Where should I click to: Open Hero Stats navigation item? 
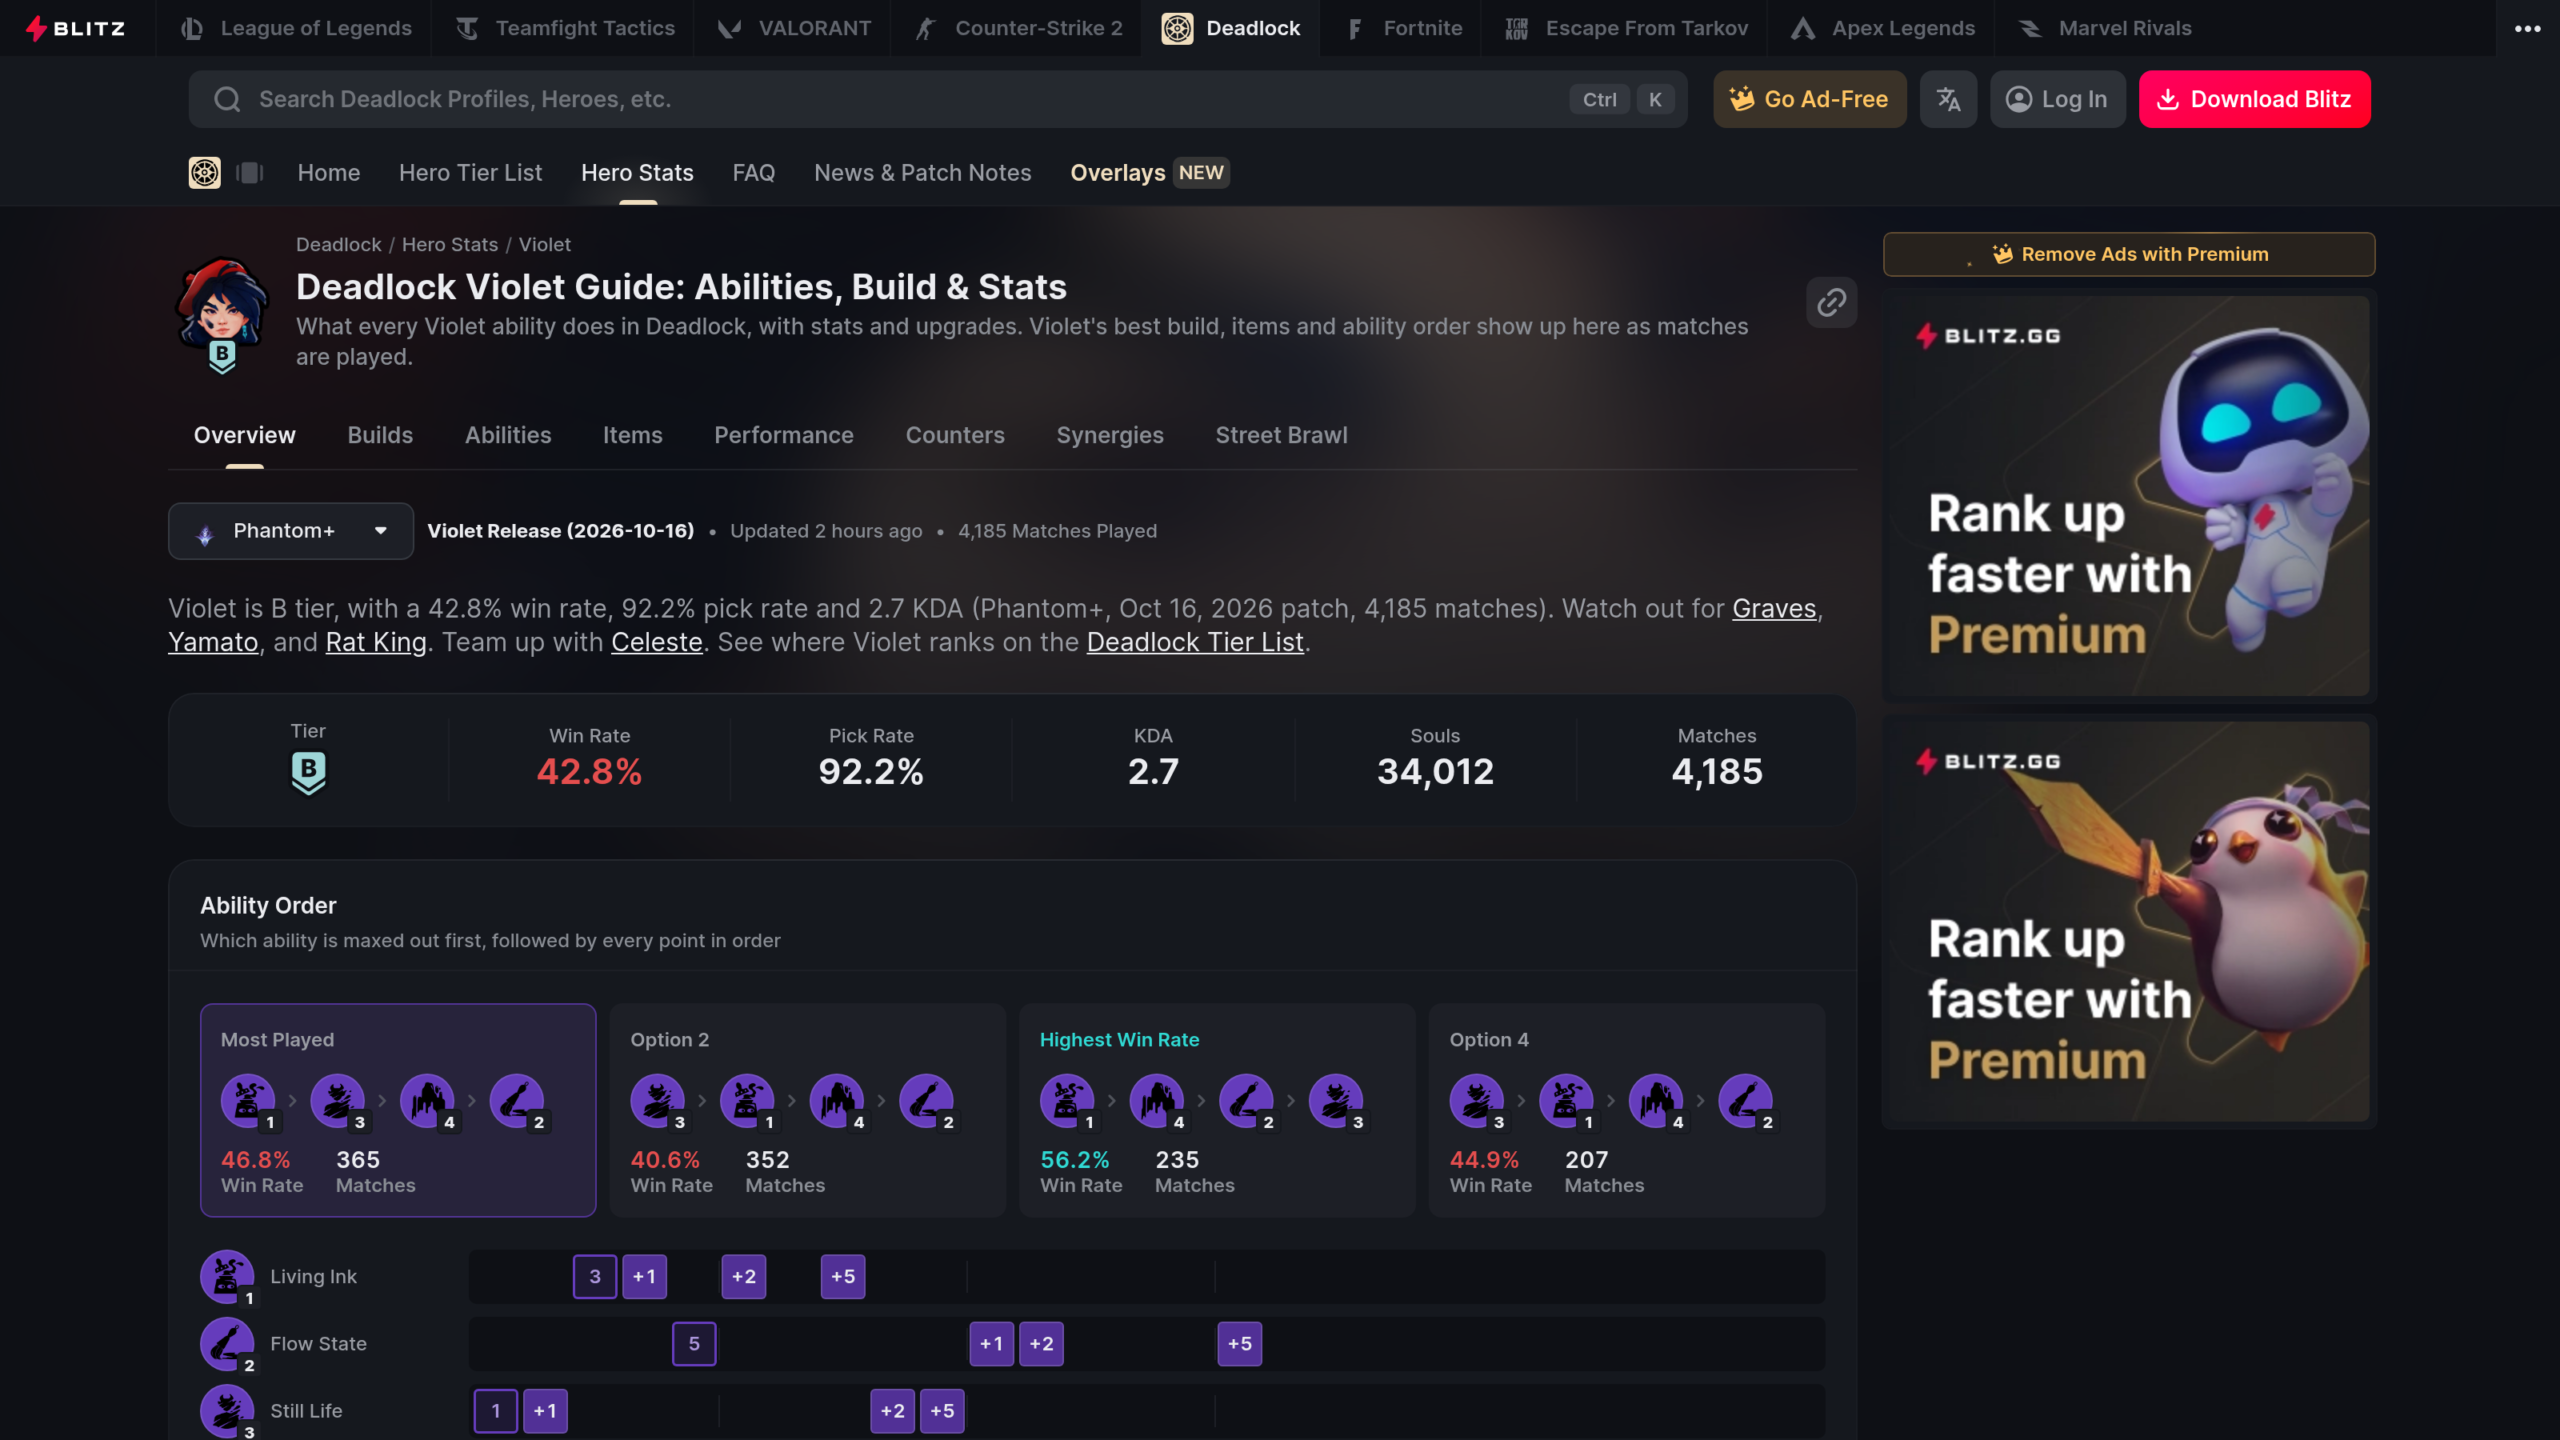pos(637,173)
